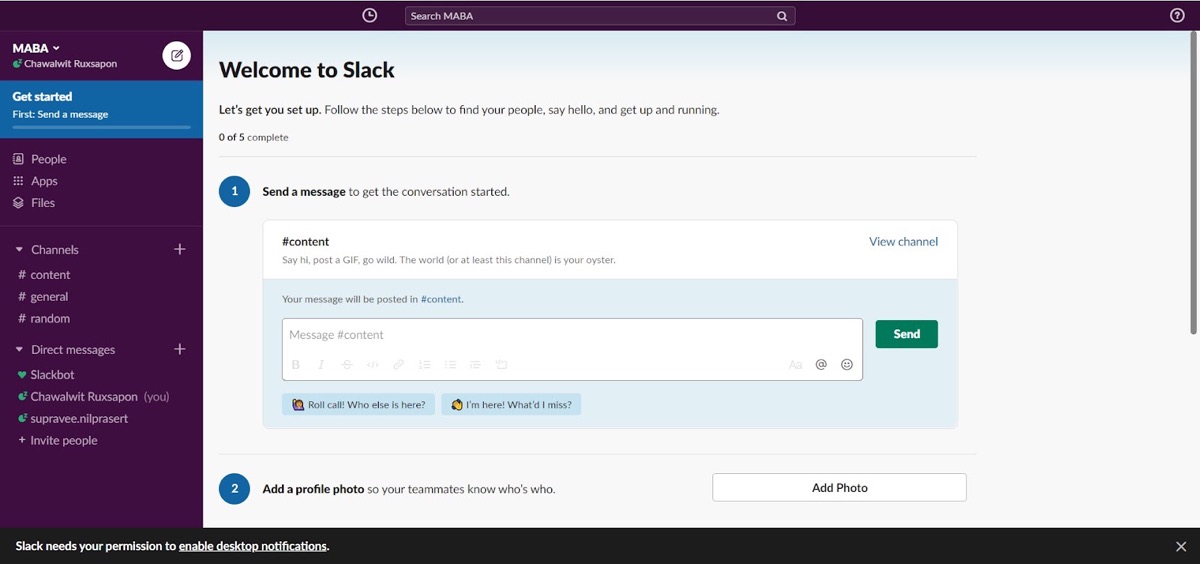Screen dimensions: 1200x564
Task: Click enable desktop notifications link
Action: click(x=253, y=546)
